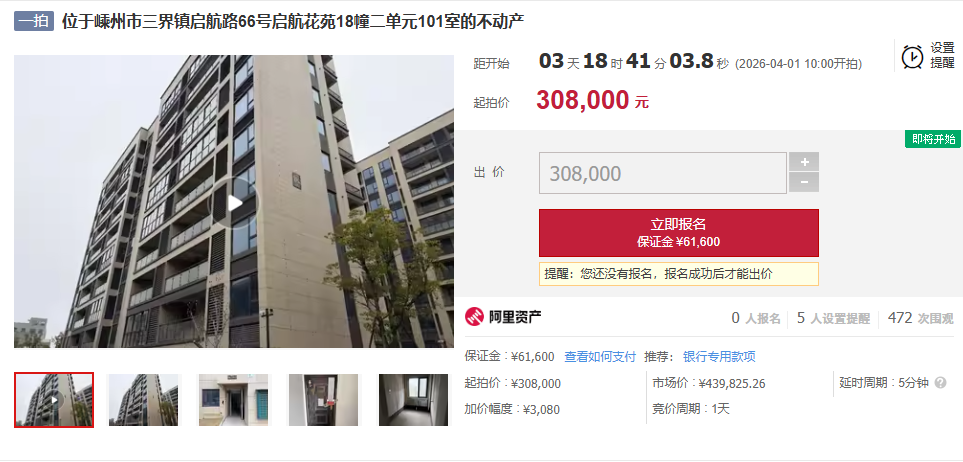Click the bid price input field
The height and width of the screenshot is (462, 963).
click(x=663, y=173)
